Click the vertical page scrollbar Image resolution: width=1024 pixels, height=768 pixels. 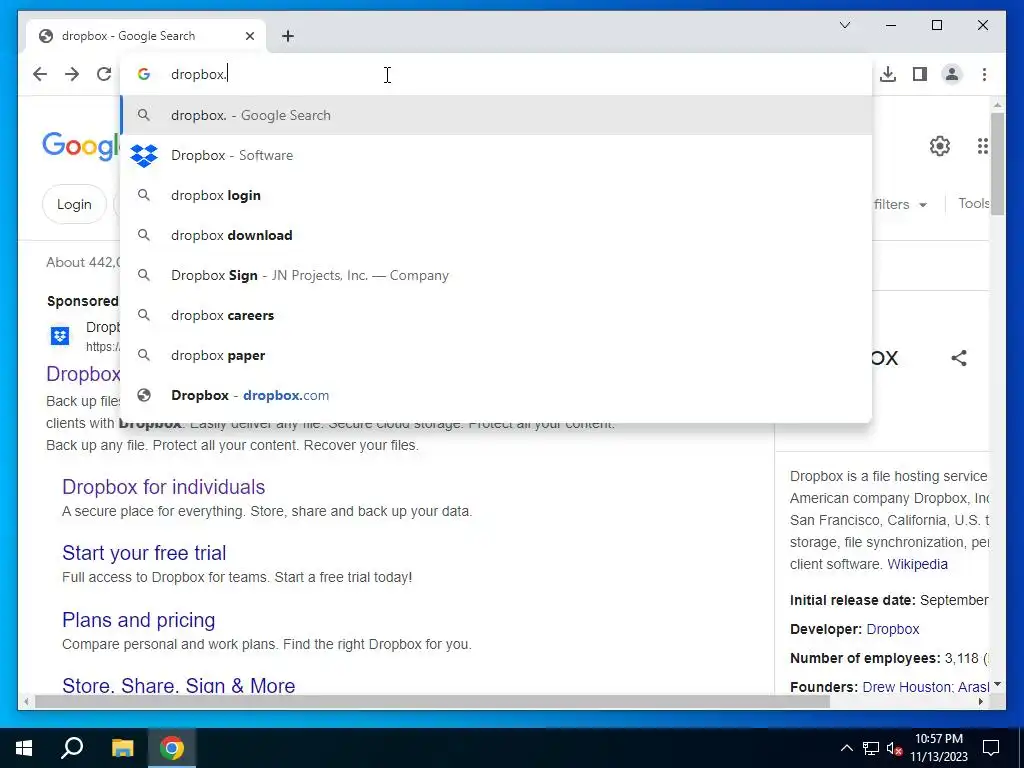pos(997,164)
